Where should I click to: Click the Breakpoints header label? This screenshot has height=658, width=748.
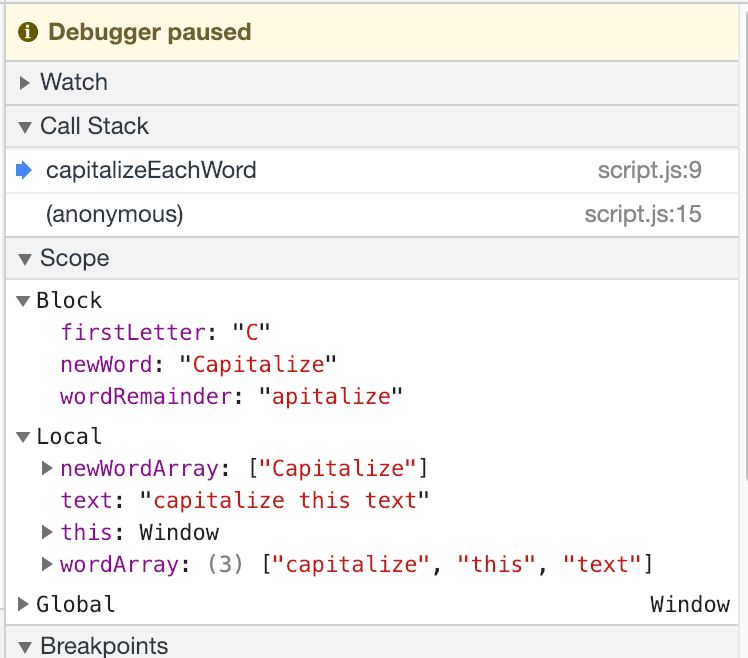click(104, 646)
